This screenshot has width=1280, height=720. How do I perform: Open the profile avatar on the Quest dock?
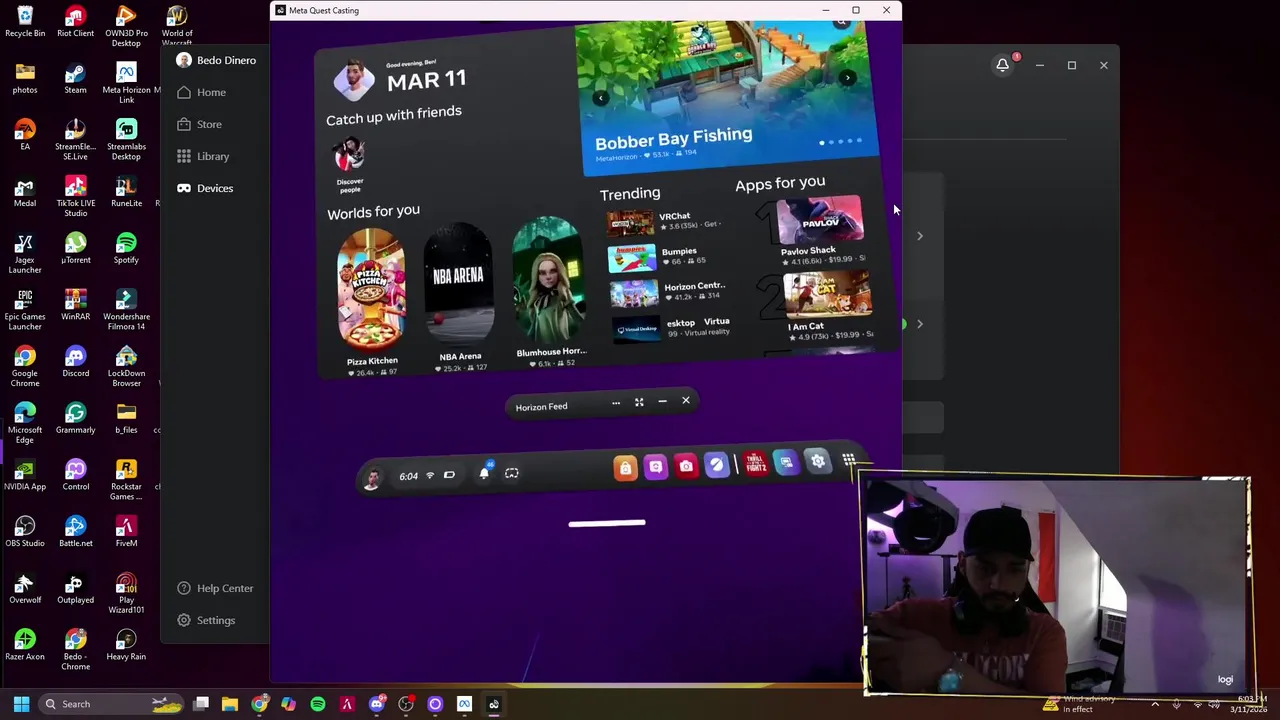tap(371, 479)
